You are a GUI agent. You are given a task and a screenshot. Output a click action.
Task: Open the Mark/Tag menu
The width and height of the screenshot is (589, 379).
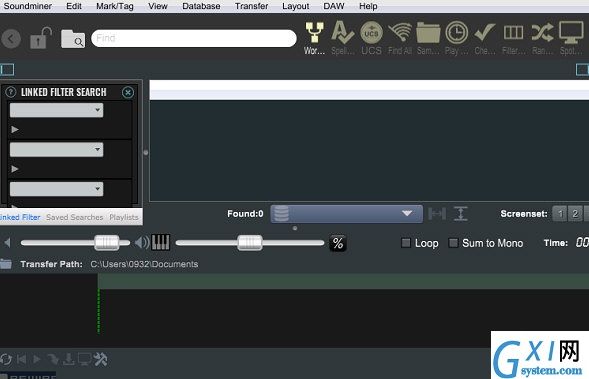click(x=115, y=6)
